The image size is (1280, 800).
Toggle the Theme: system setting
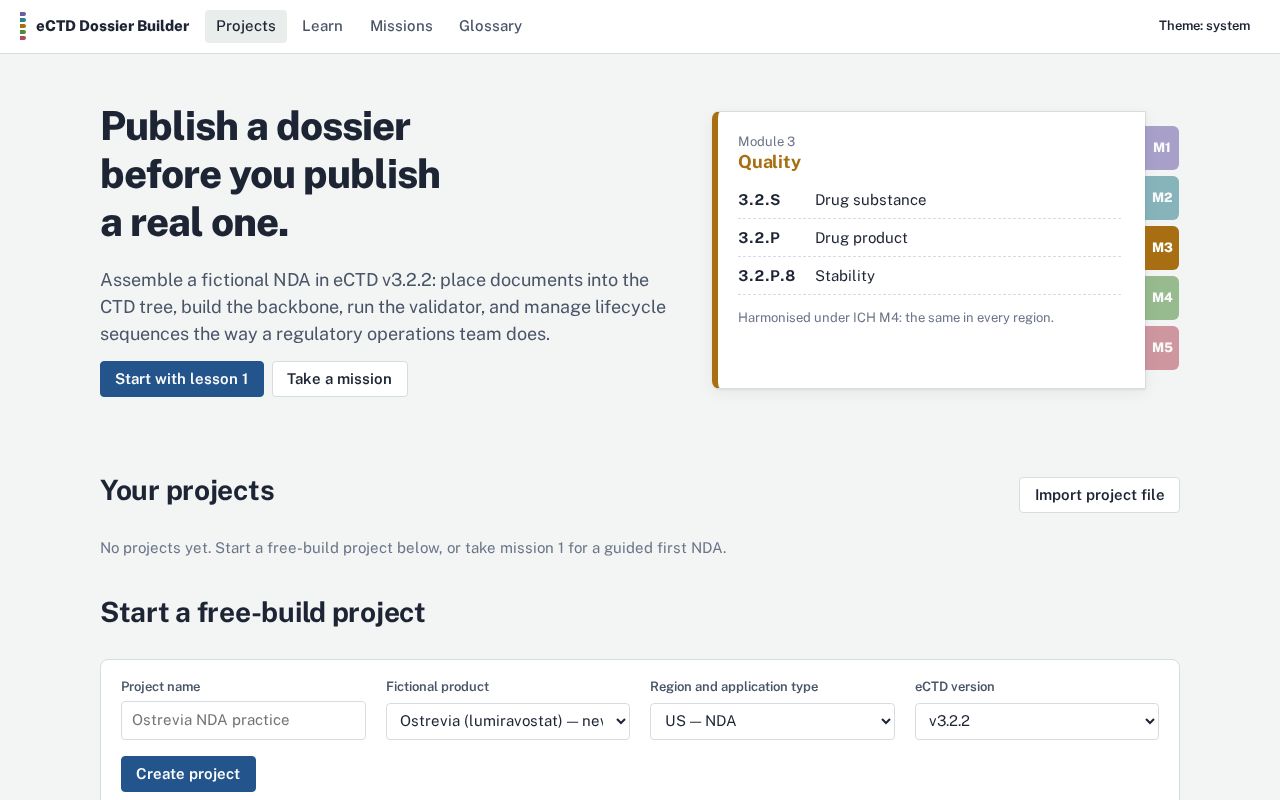[1204, 26]
